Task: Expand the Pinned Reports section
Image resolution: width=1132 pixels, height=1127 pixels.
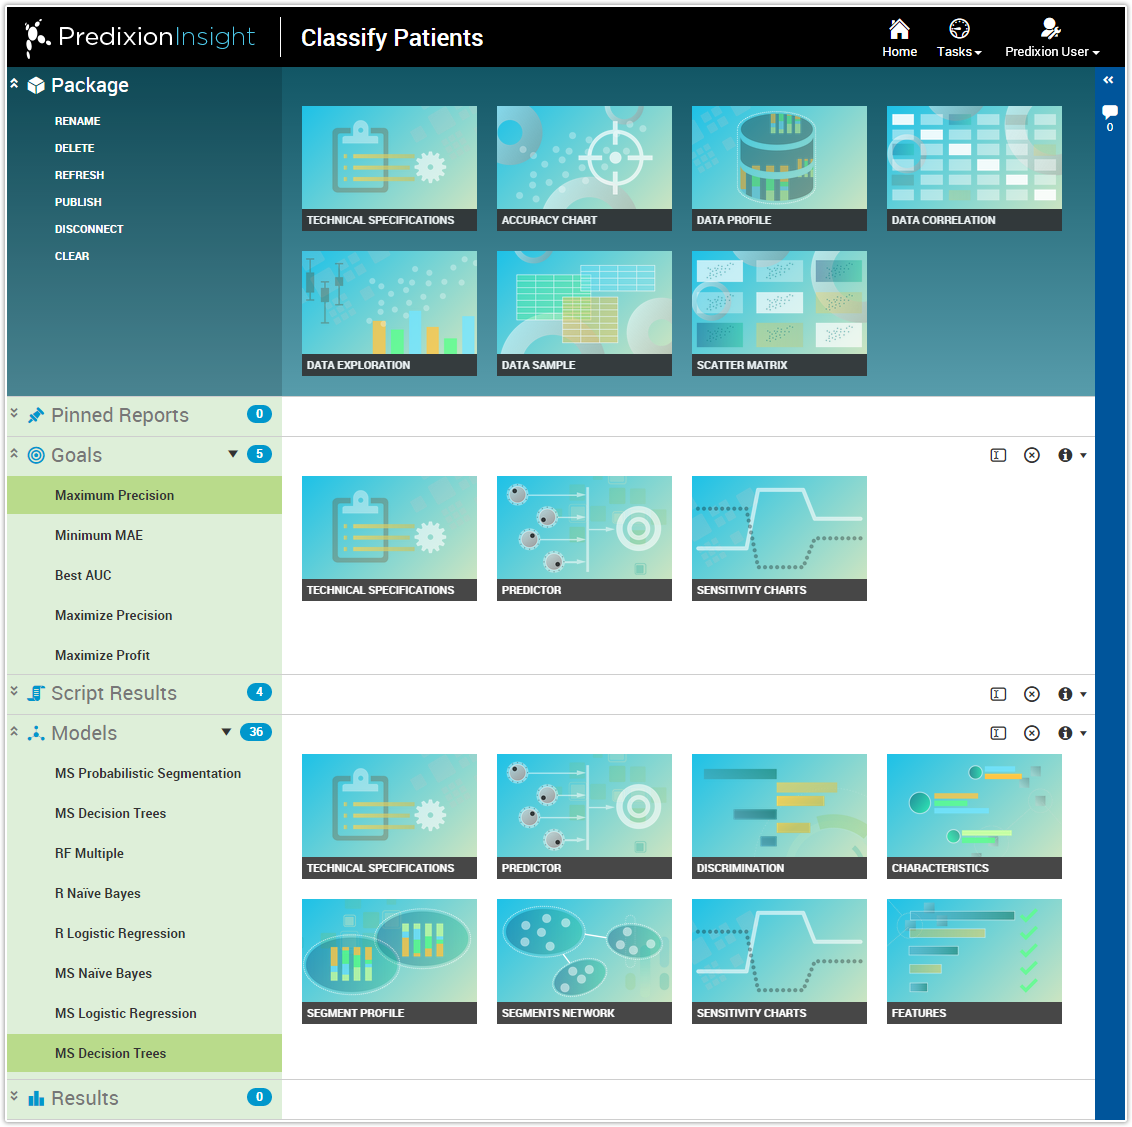Action: [14, 413]
